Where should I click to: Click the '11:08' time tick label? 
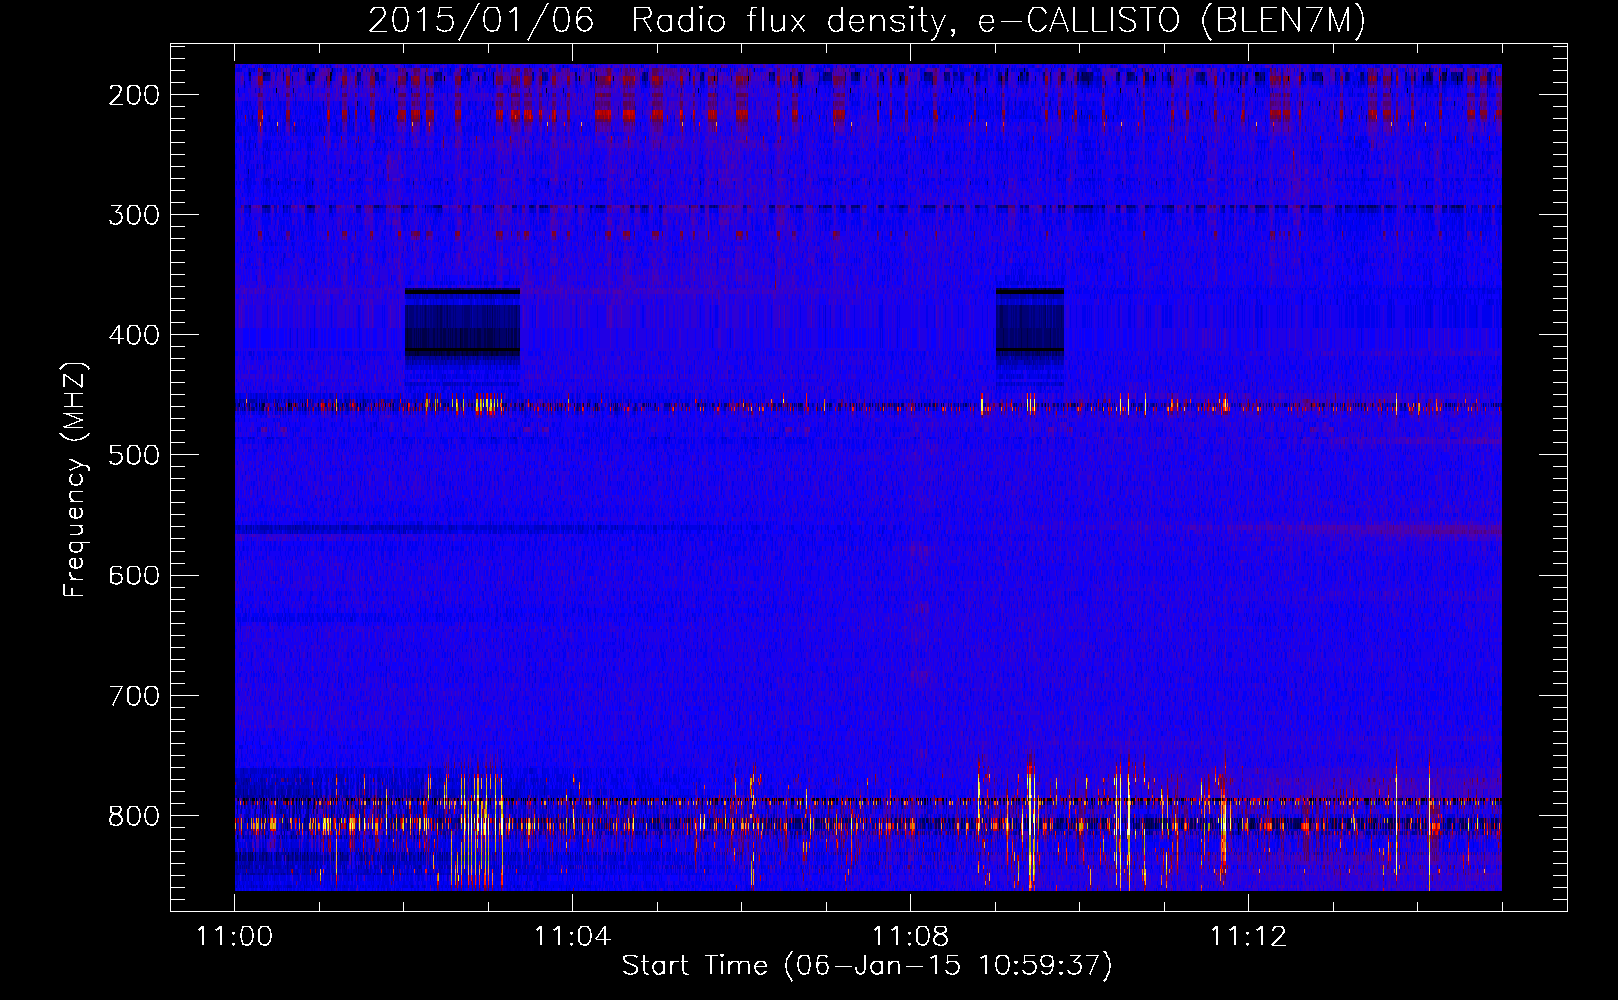[x=910, y=937]
